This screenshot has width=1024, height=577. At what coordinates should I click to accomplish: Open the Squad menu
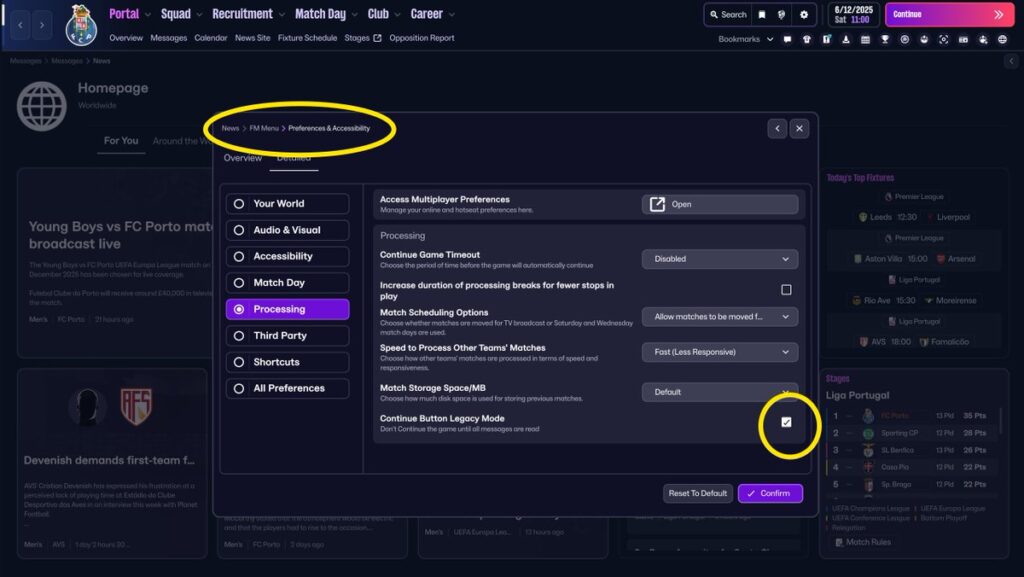coord(181,14)
